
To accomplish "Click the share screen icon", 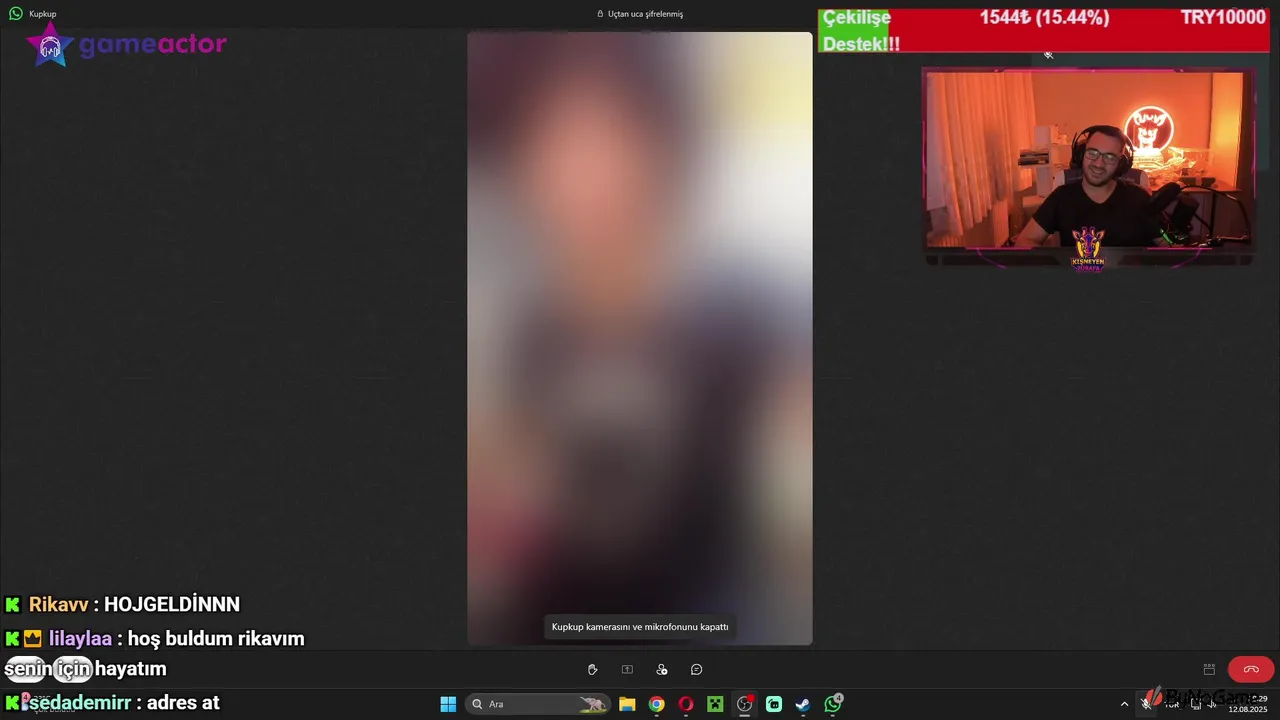I will (627, 670).
